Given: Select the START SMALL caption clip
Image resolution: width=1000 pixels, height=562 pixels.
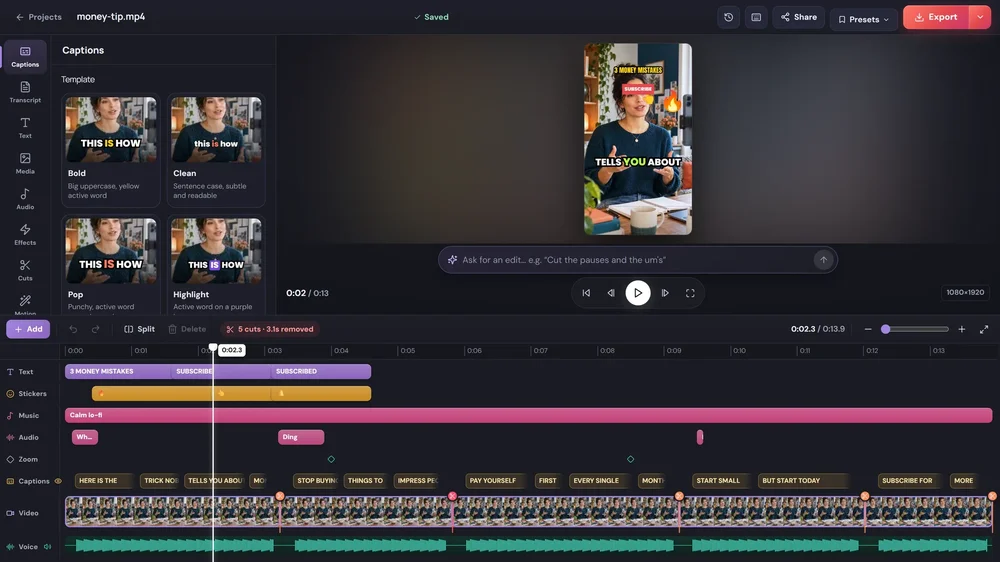Looking at the screenshot, I should [x=721, y=481].
